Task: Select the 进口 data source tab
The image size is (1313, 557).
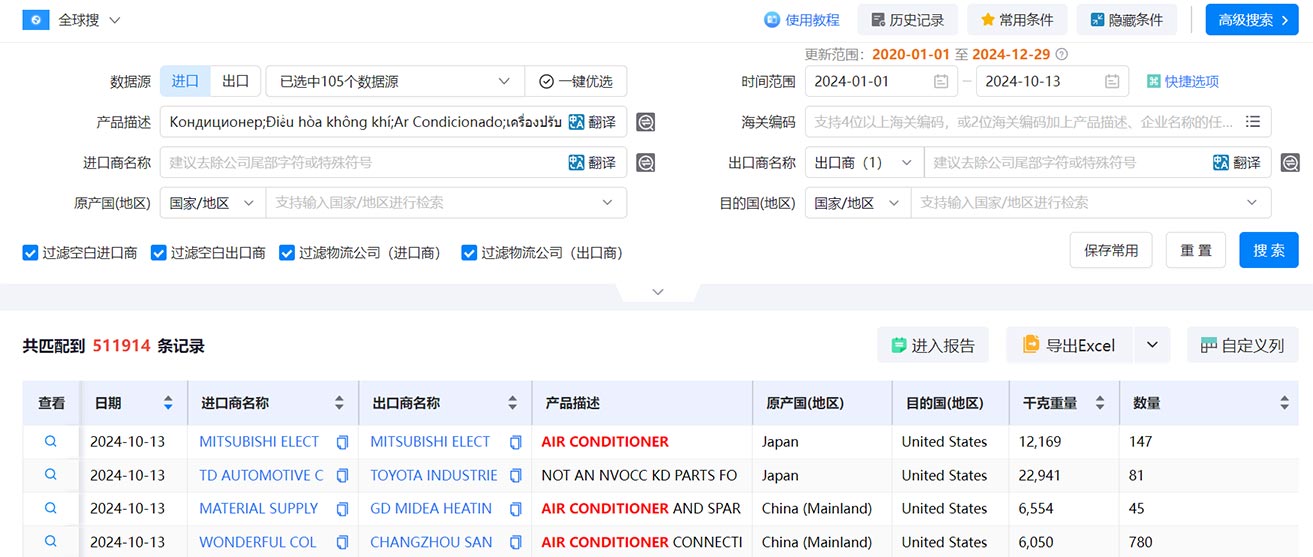Action: pyautogui.click(x=185, y=81)
